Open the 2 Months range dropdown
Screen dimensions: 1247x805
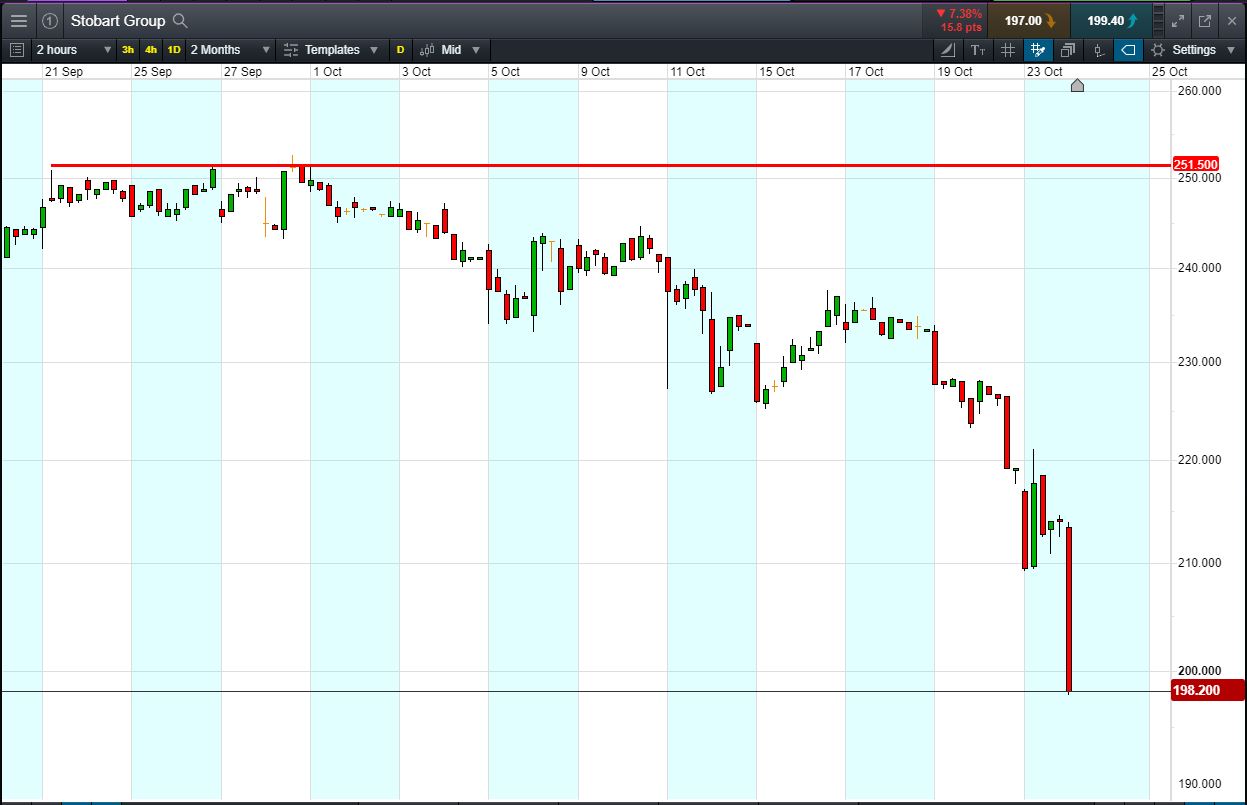230,49
